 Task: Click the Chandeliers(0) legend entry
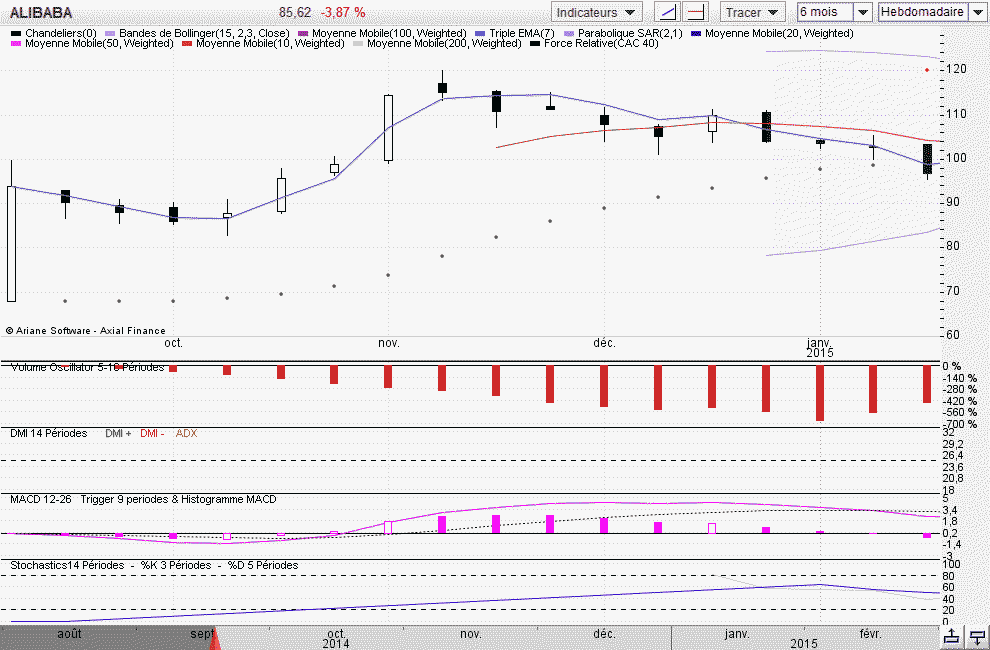pos(54,33)
